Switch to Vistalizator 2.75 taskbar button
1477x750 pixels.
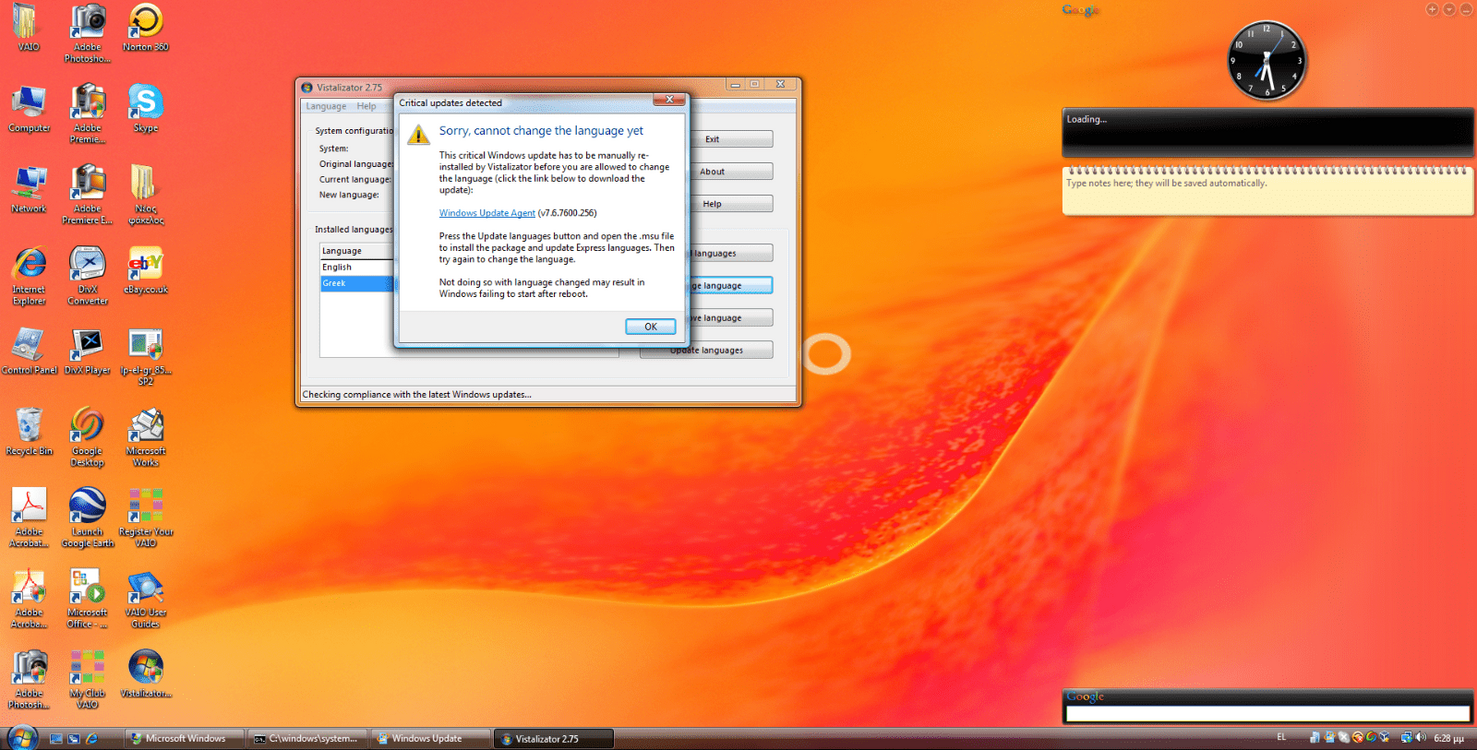pos(553,739)
